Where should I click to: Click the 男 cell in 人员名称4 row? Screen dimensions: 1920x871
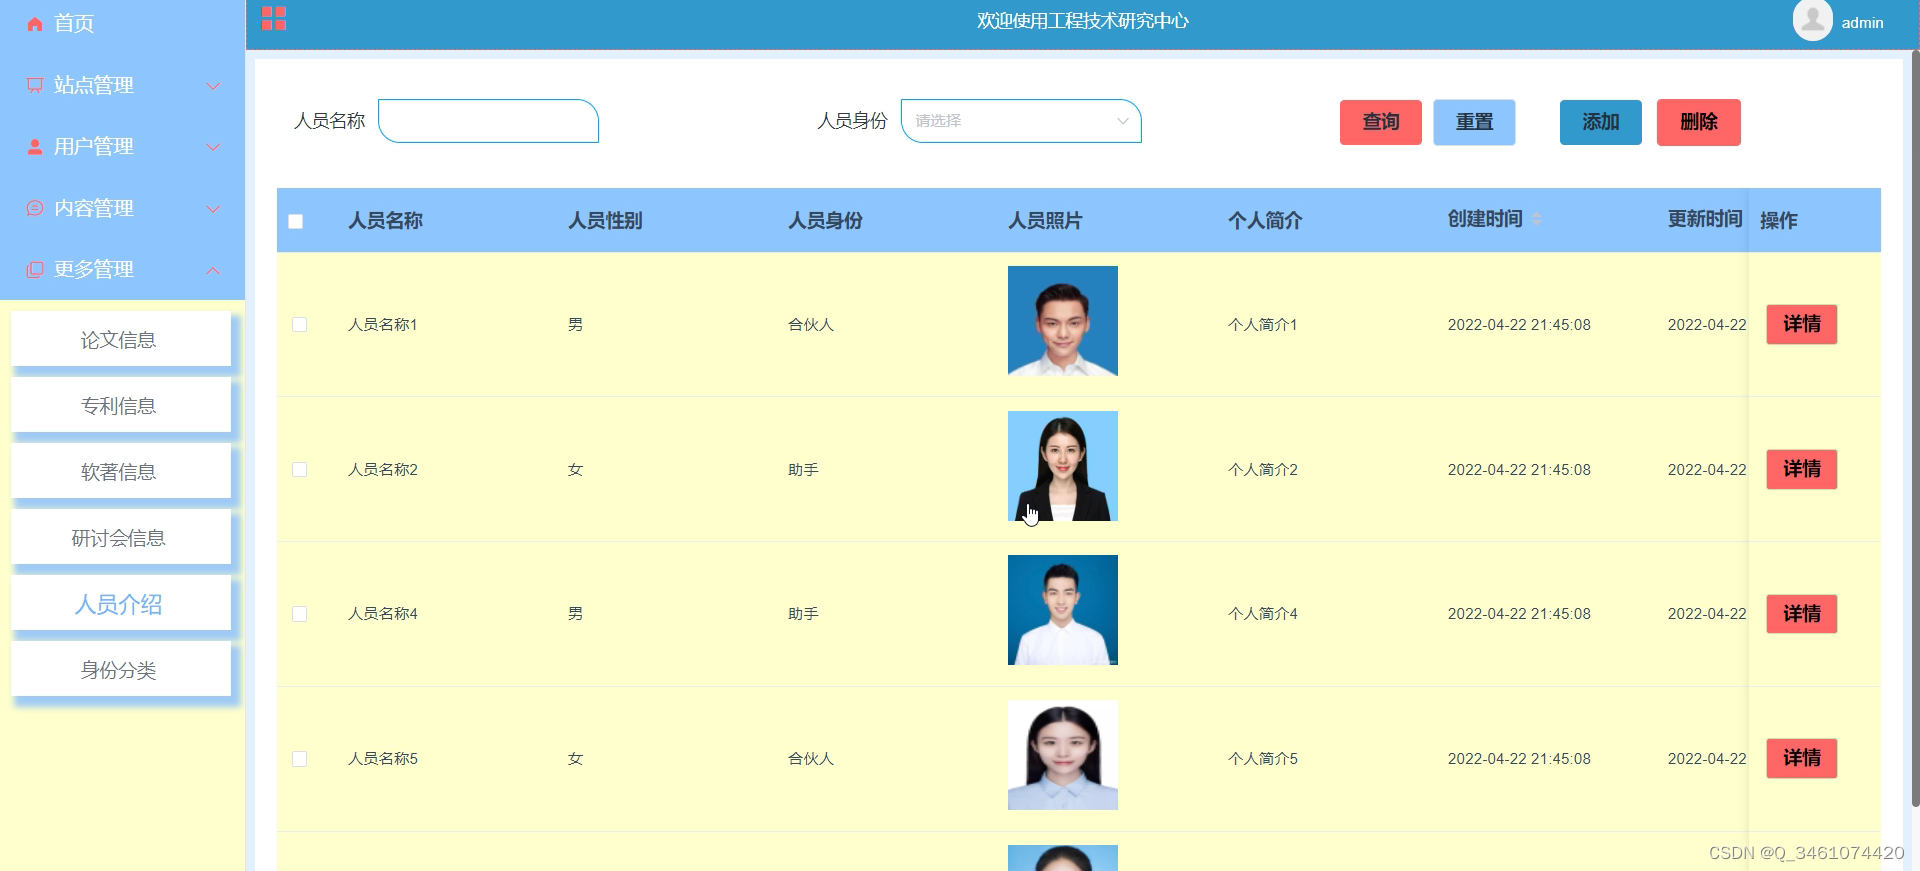575,614
